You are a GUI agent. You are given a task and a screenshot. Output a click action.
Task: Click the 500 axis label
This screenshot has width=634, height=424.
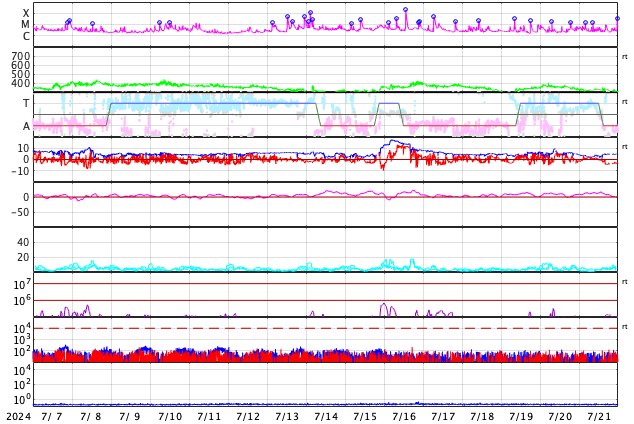pyautogui.click(x=21, y=74)
